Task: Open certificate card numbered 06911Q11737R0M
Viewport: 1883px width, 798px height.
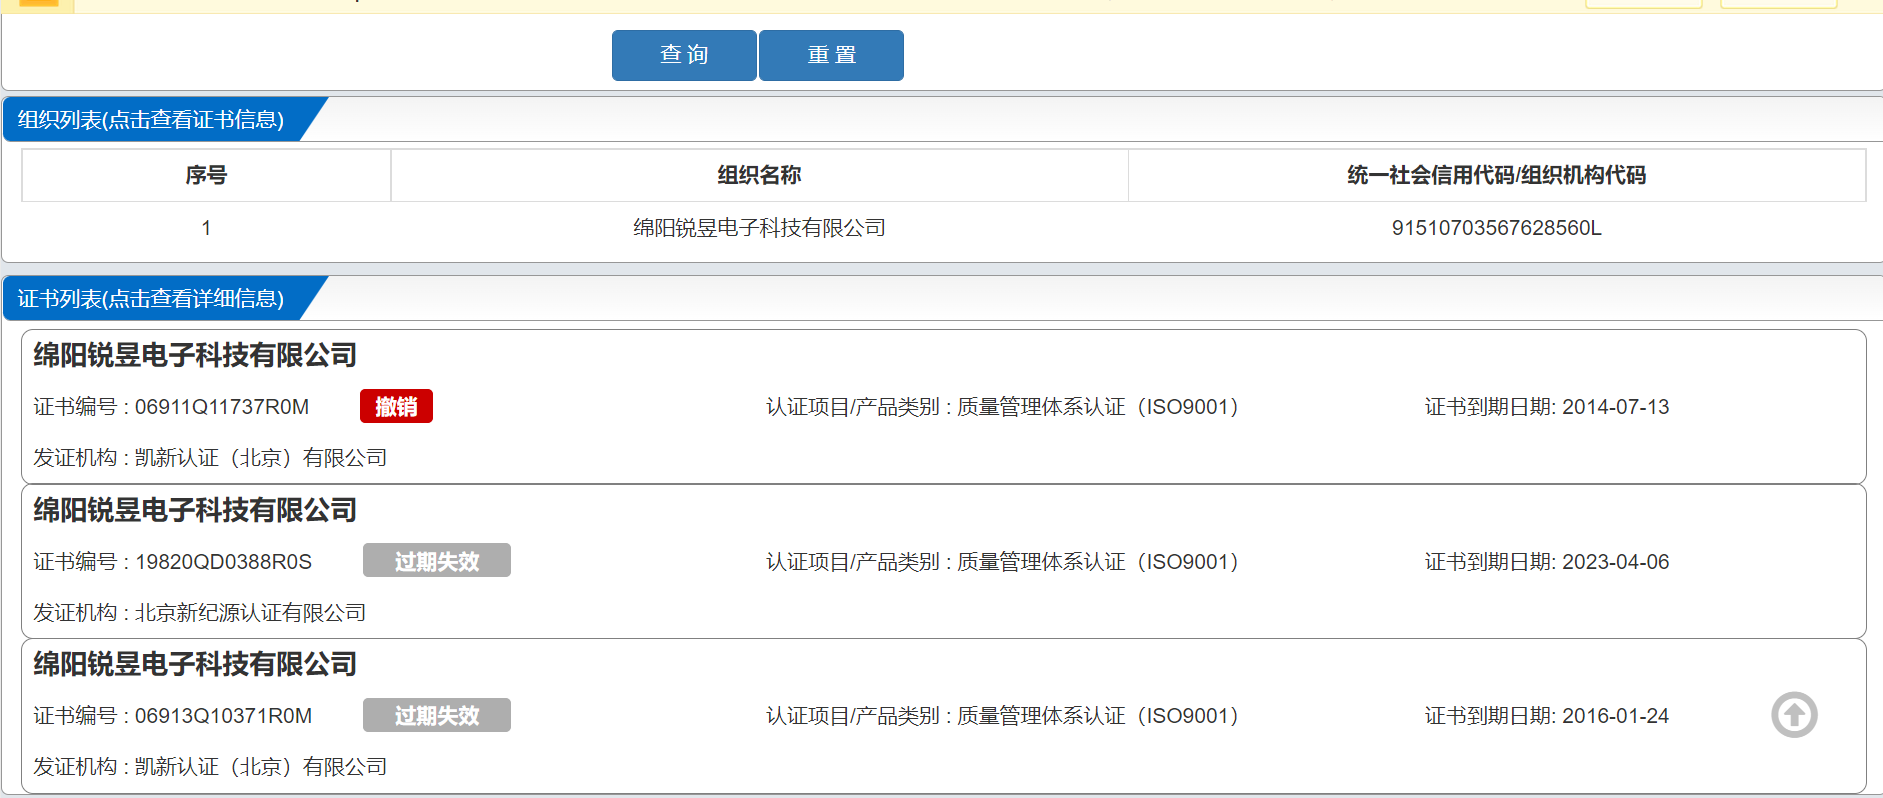Action: 944,407
